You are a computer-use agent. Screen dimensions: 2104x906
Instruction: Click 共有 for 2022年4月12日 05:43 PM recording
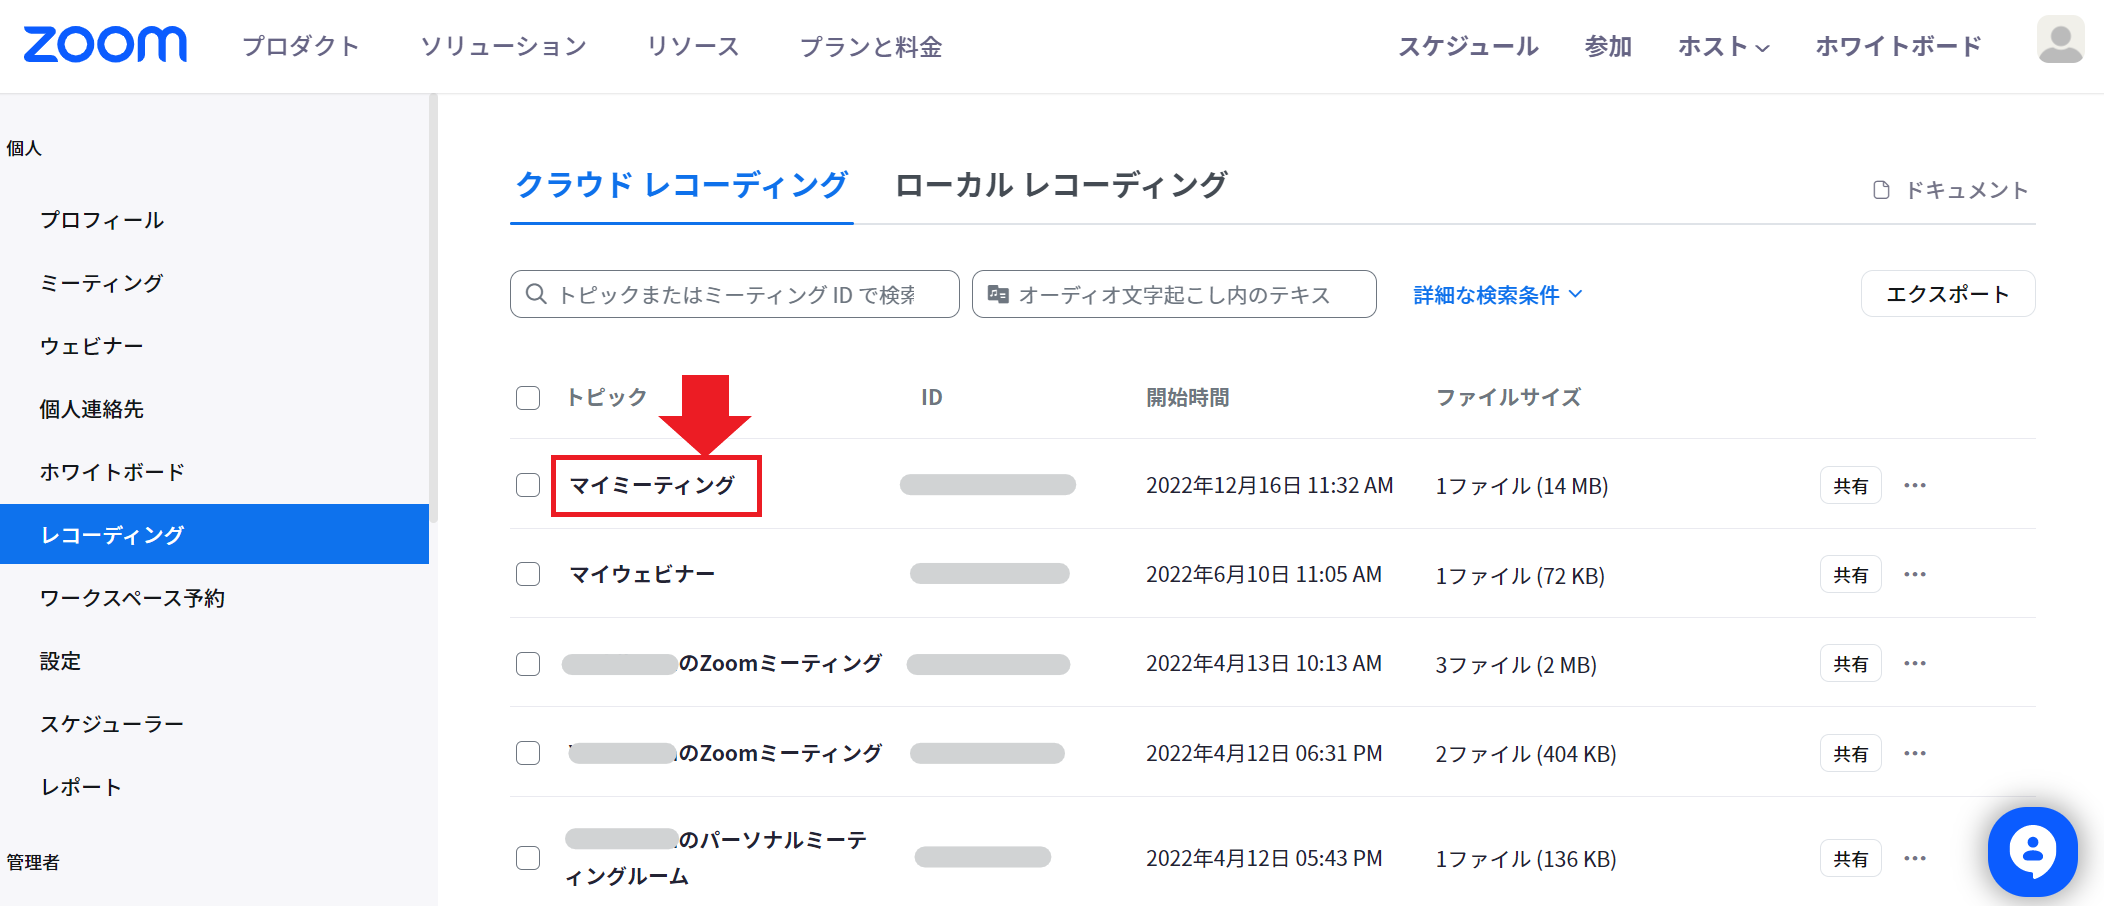(1851, 859)
